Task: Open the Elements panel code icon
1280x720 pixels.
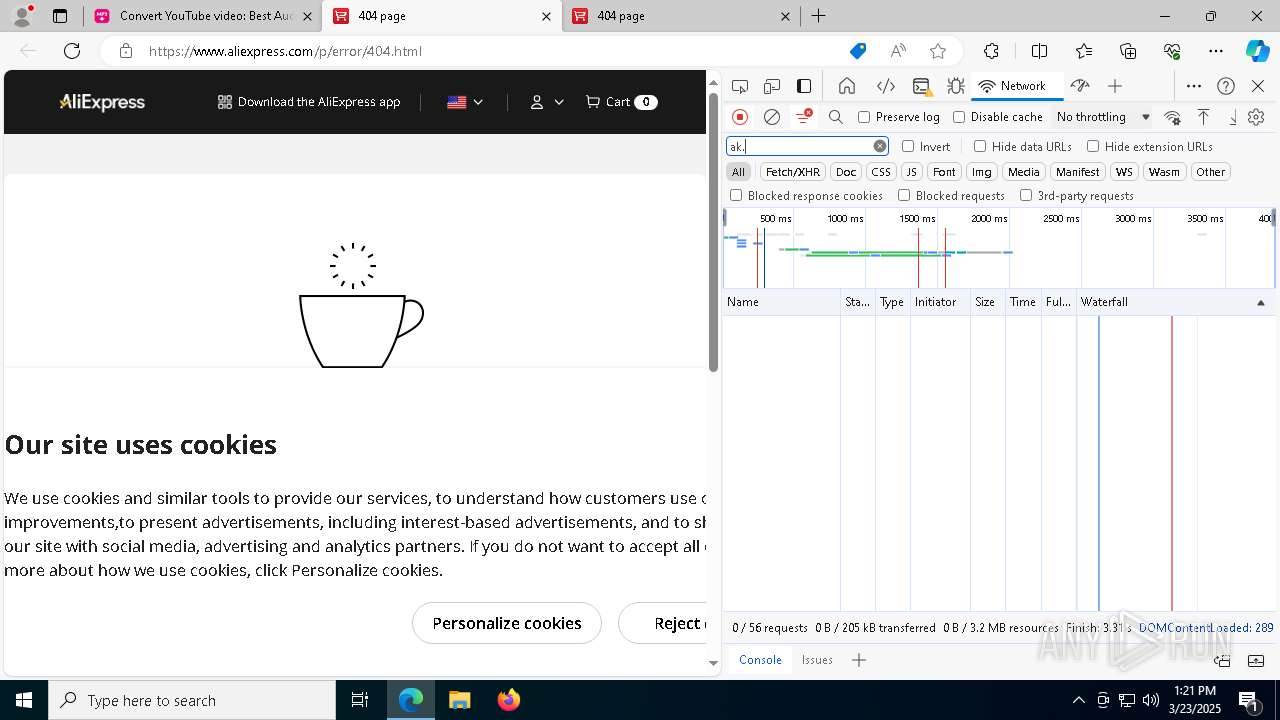Action: tap(885, 86)
